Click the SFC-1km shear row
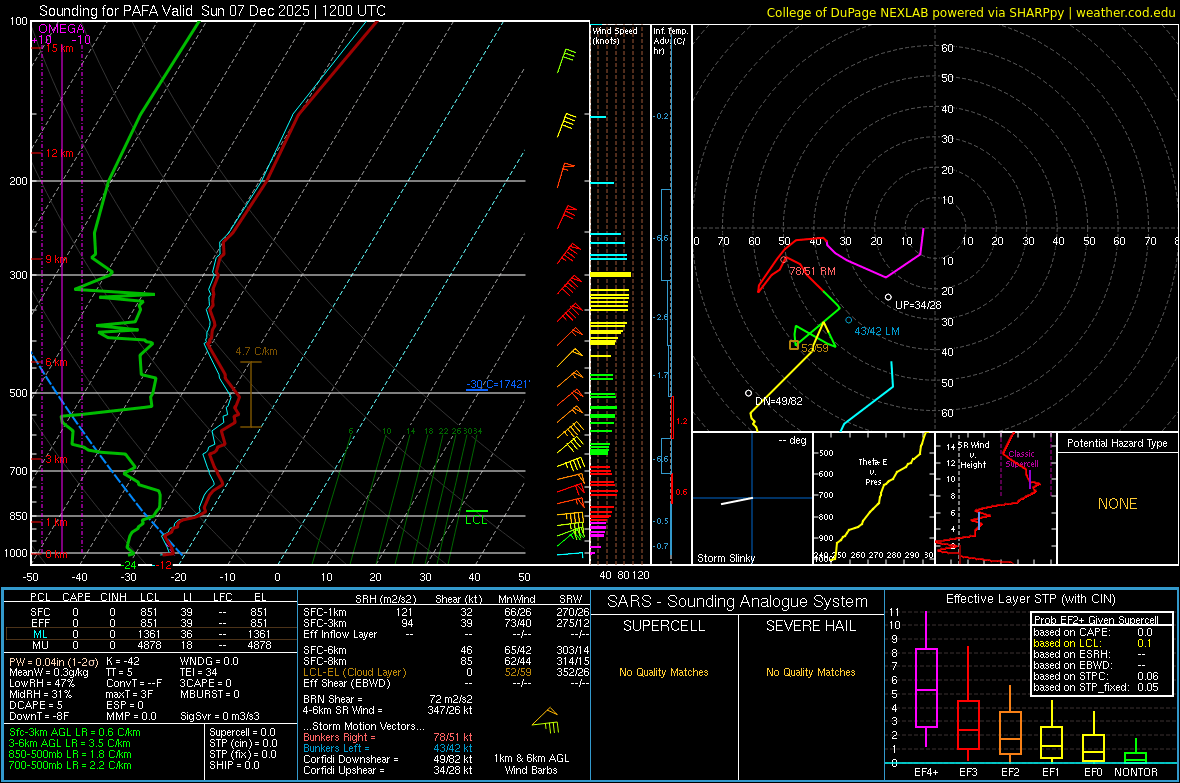 pos(446,612)
